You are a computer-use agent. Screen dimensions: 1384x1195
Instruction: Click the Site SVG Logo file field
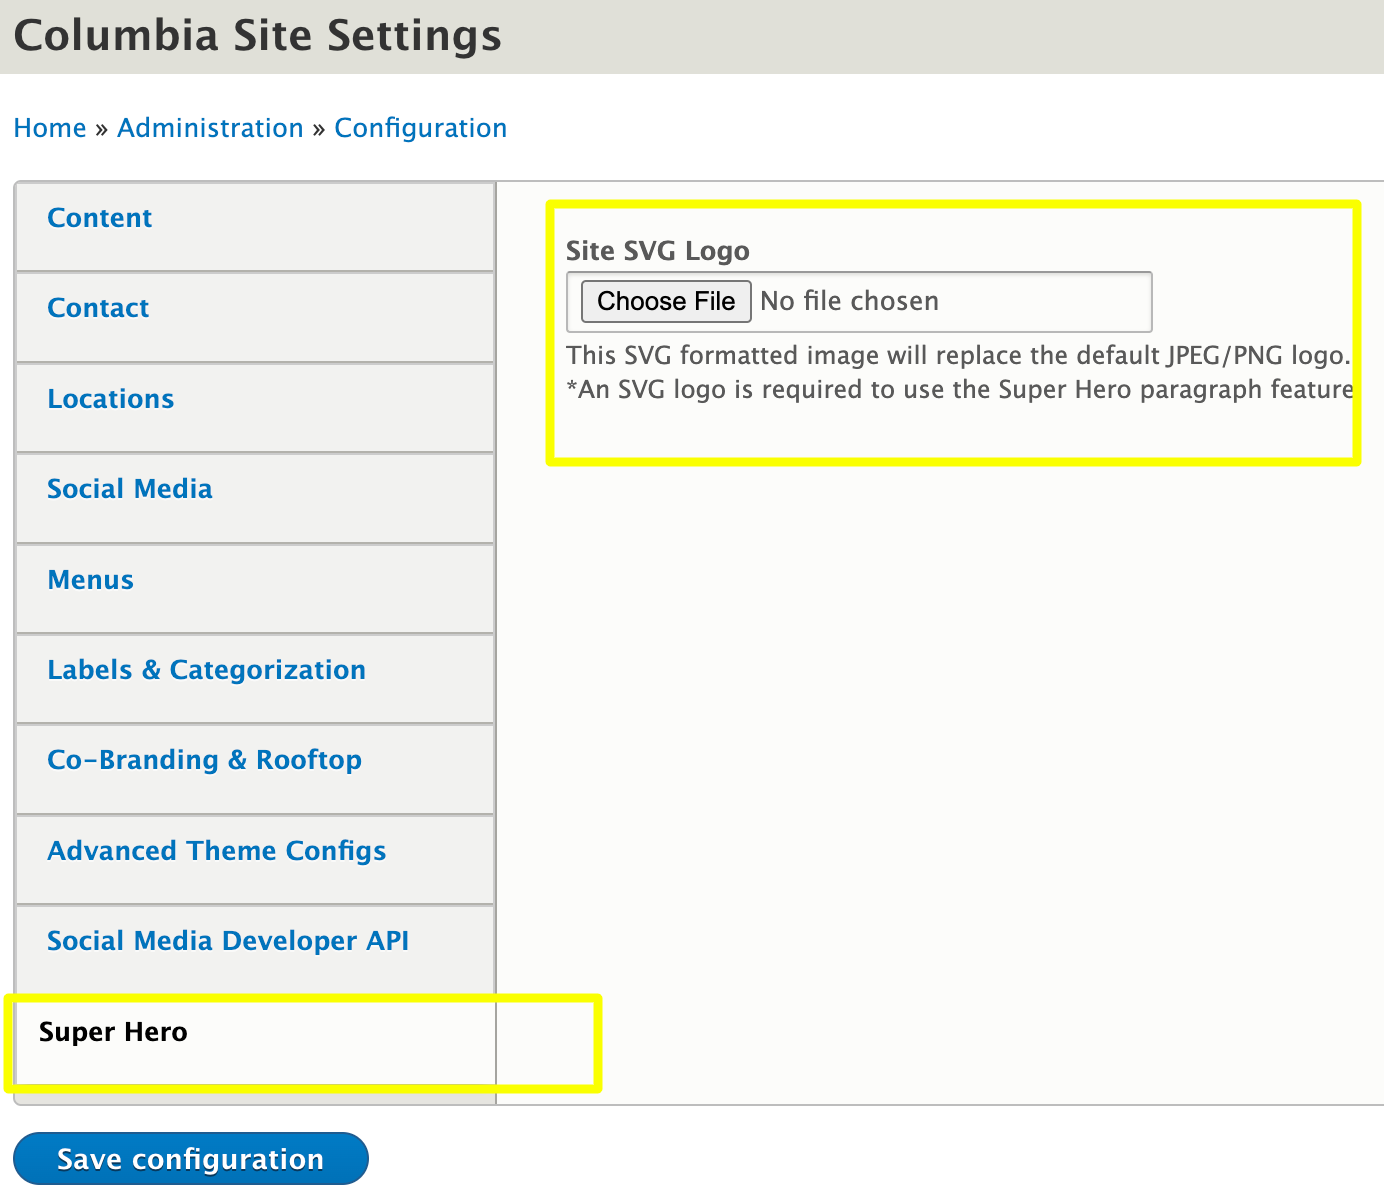point(860,301)
